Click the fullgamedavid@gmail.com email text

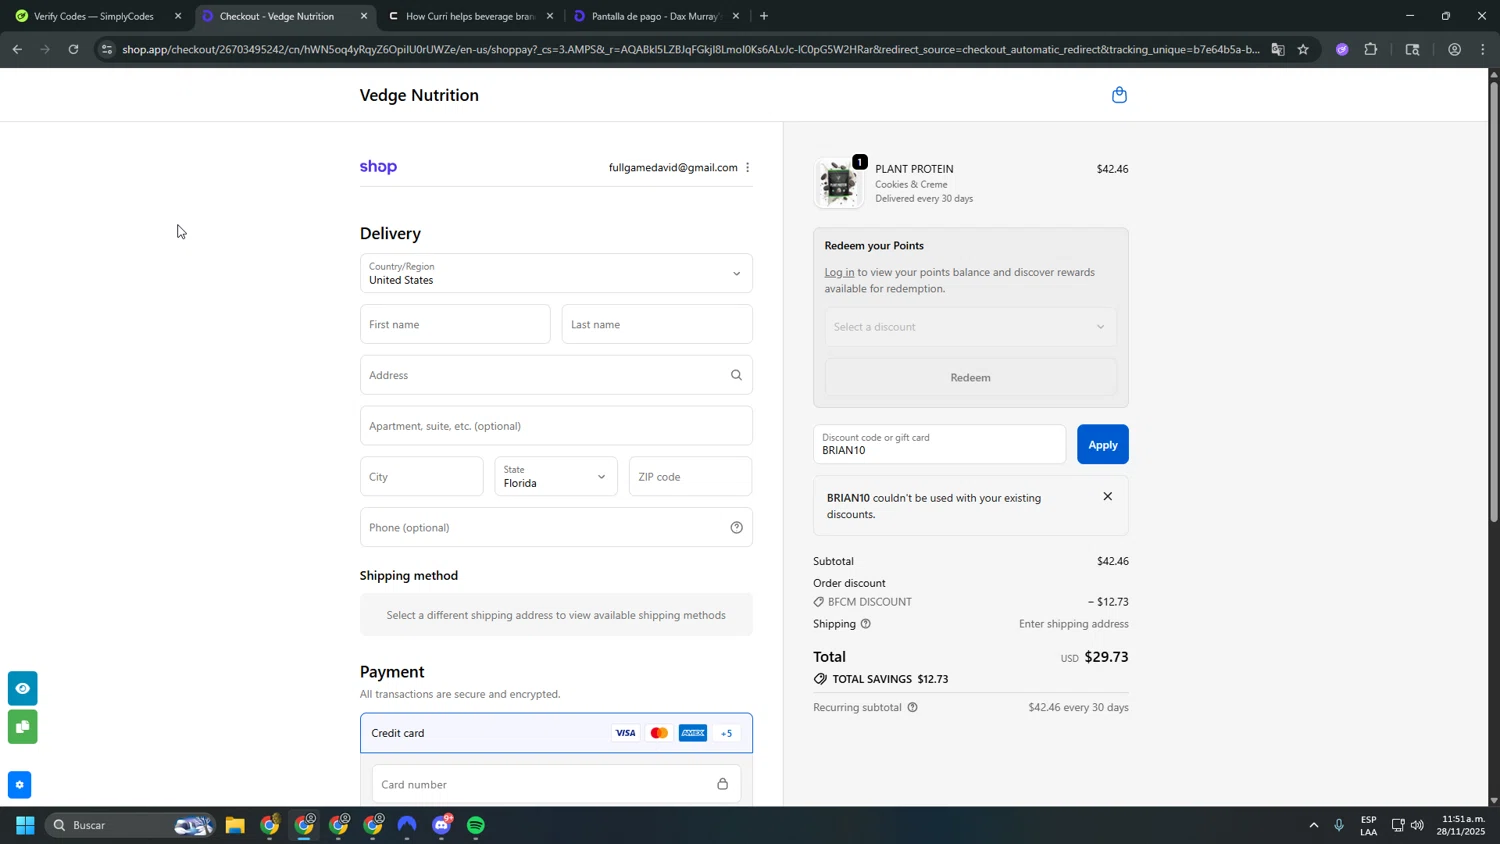(x=673, y=167)
